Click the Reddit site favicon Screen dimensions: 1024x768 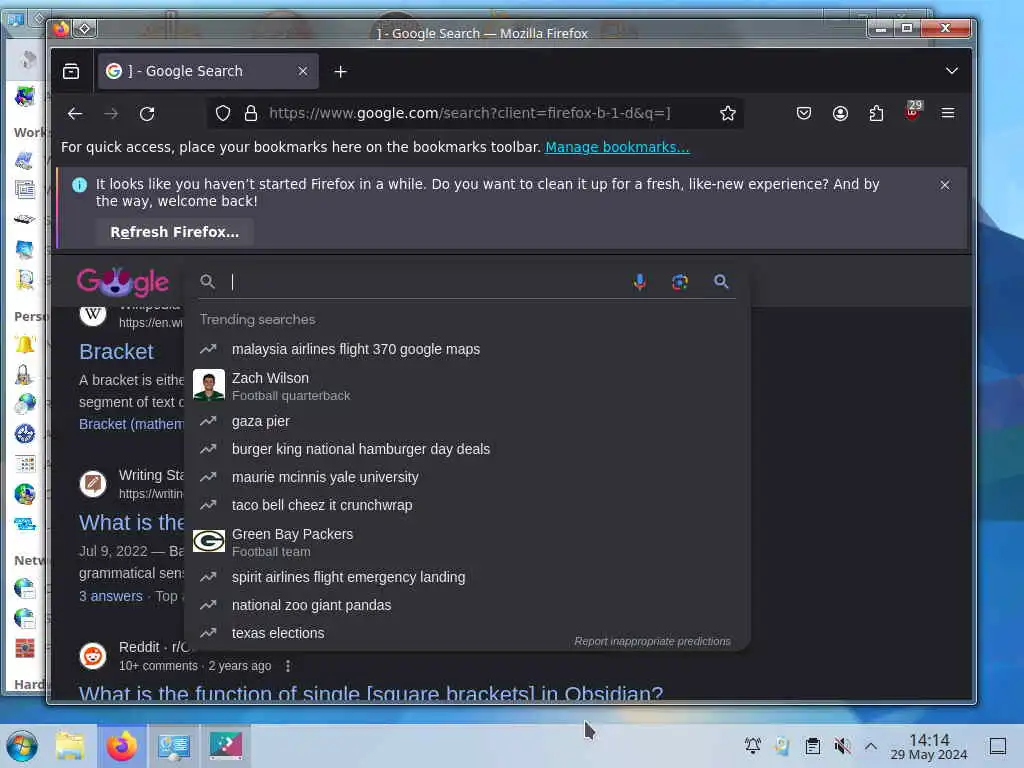[x=93, y=656]
